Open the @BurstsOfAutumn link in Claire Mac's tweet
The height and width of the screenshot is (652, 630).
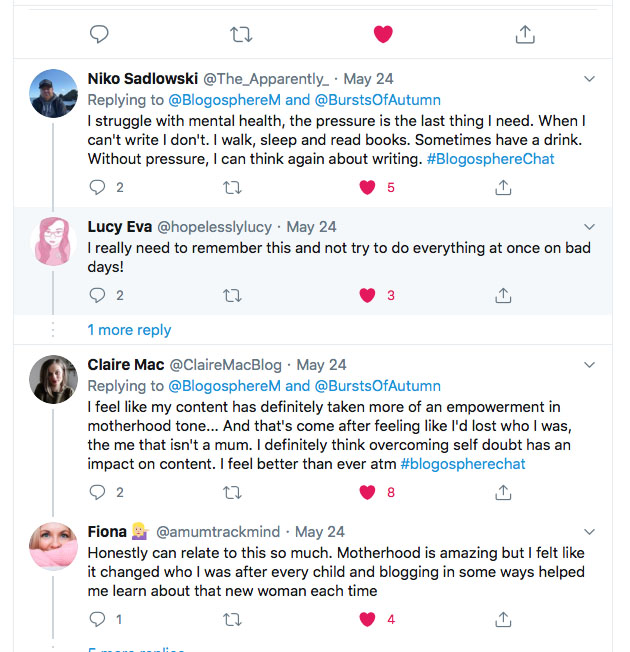coord(377,386)
